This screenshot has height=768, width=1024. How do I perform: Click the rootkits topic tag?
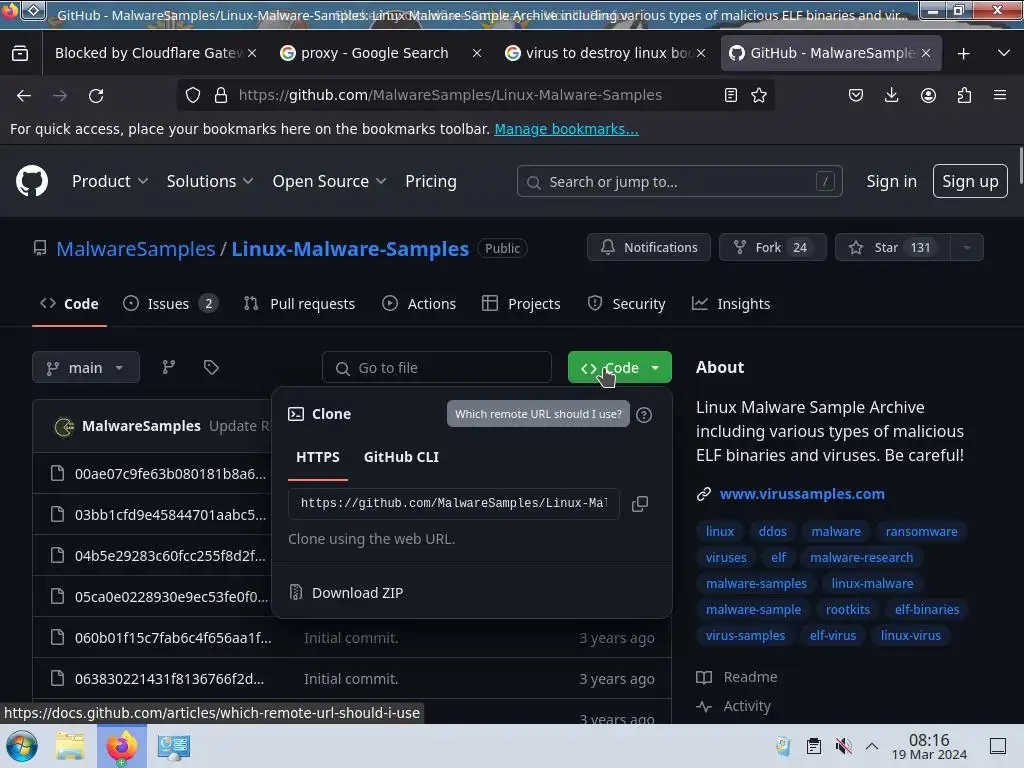(847, 609)
